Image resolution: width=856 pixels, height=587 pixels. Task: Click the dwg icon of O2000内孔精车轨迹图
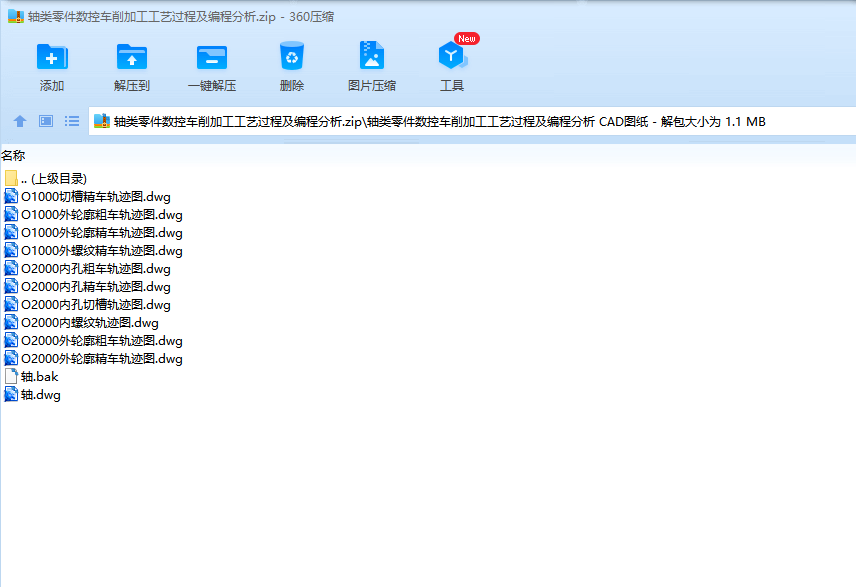click(x=11, y=287)
